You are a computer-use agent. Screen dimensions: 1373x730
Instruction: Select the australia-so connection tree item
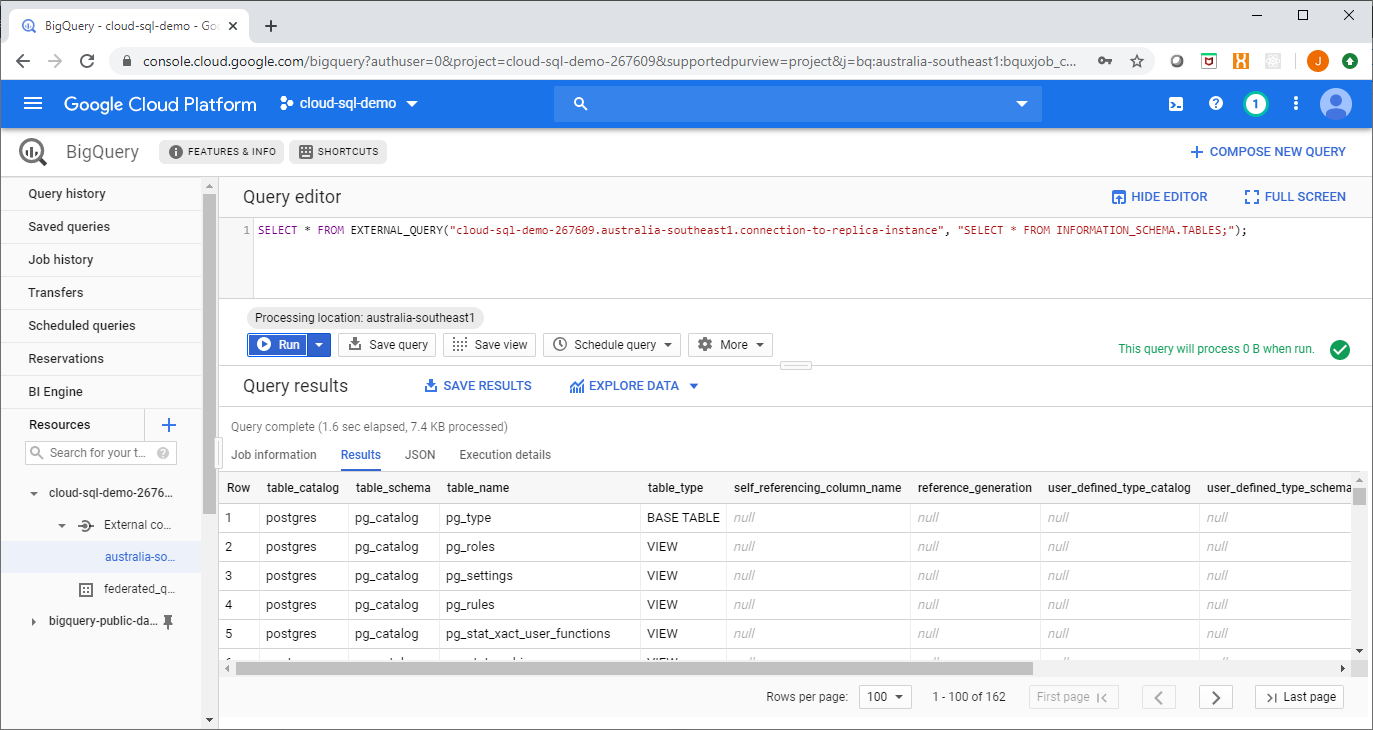click(101, 557)
